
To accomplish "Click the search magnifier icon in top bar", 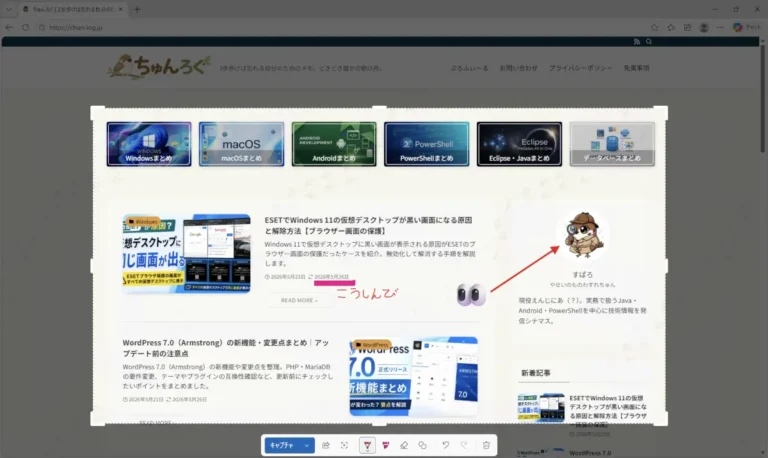I will (x=649, y=42).
